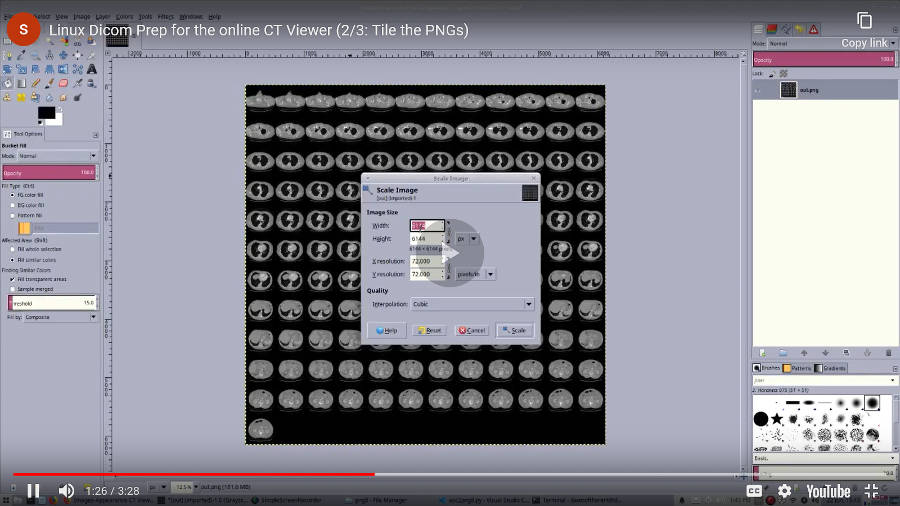The height and width of the screenshot is (506, 900).
Task: Click the Width field in Scale Image
Action: [x=427, y=225]
